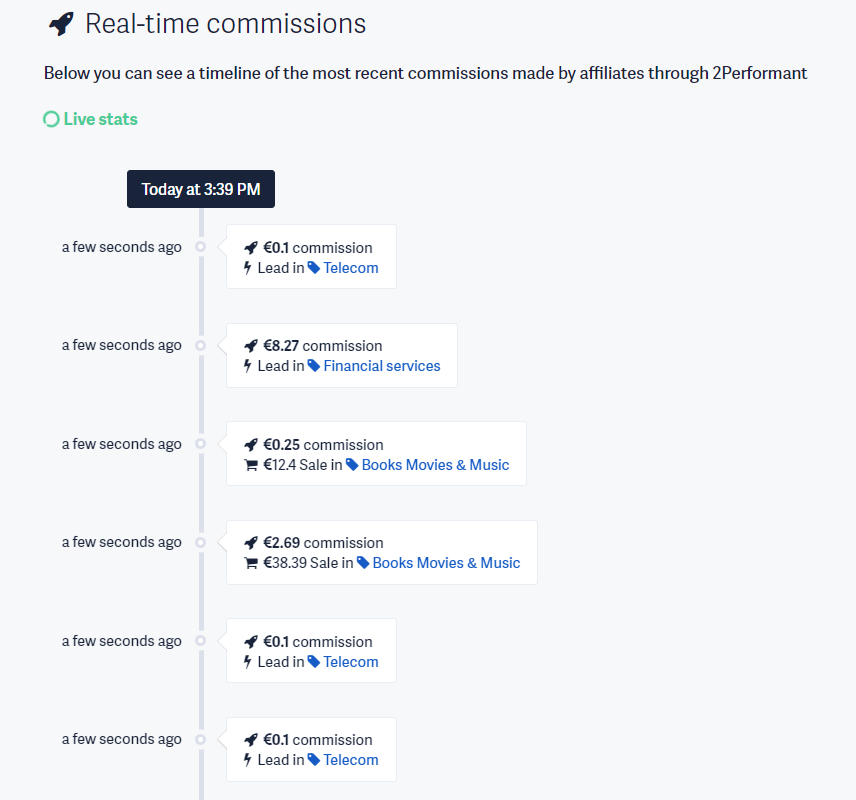Viewport: 856px width, 800px height.
Task: Click the Live stats label
Action: coord(100,119)
